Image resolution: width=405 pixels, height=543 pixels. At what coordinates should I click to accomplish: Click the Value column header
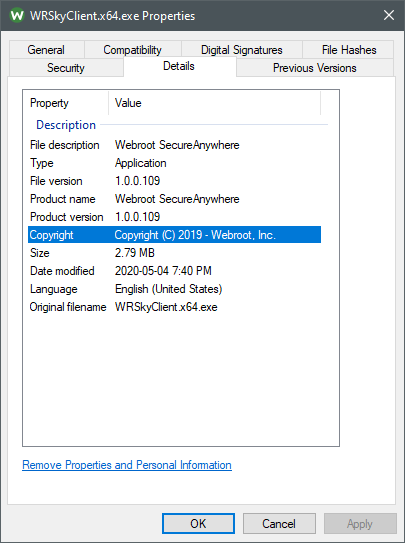(x=215, y=103)
